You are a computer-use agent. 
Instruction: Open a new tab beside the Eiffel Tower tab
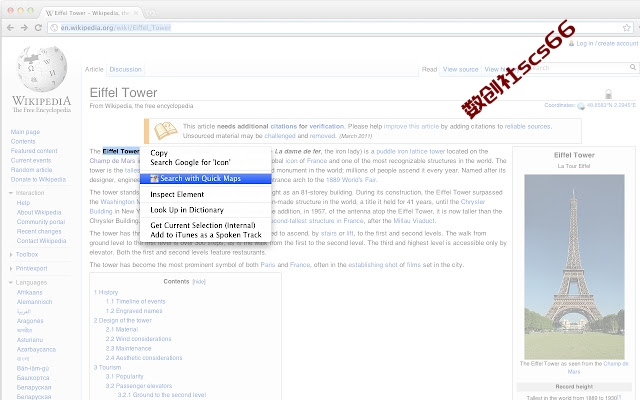coord(150,13)
